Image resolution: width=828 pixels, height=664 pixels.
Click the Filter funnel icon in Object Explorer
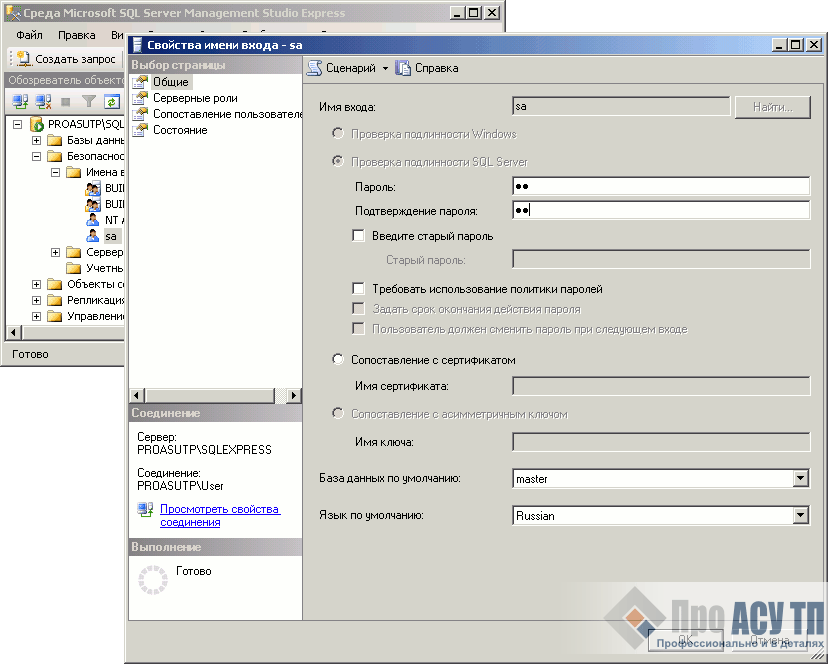pyautogui.click(x=89, y=101)
